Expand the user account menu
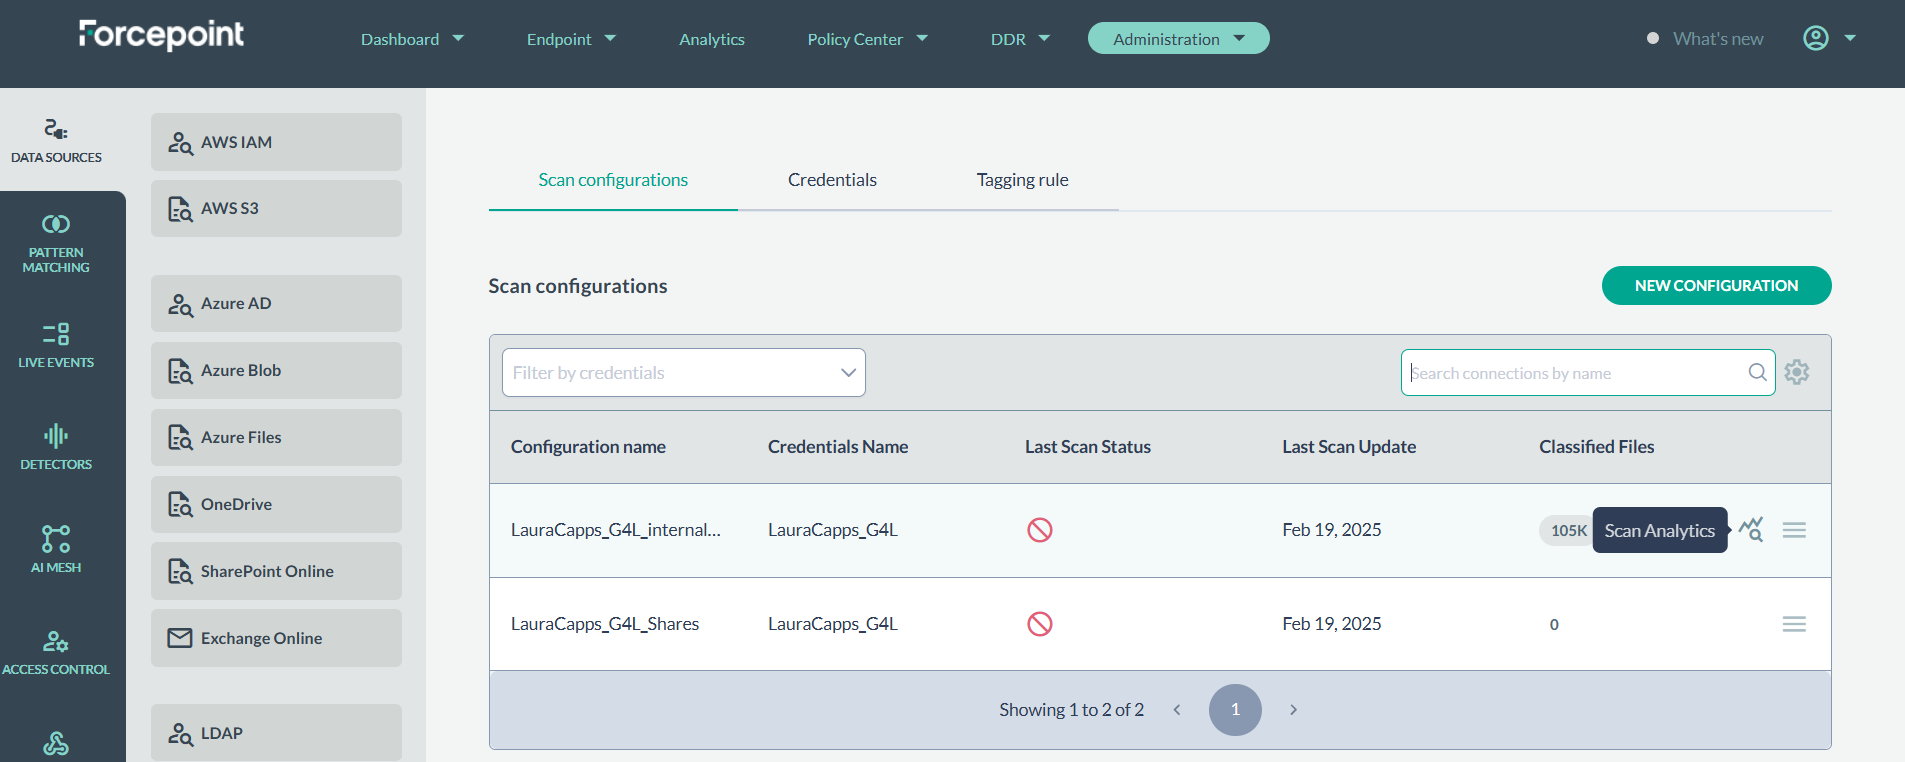Screen dimensions: 1905x762 pos(1829,38)
